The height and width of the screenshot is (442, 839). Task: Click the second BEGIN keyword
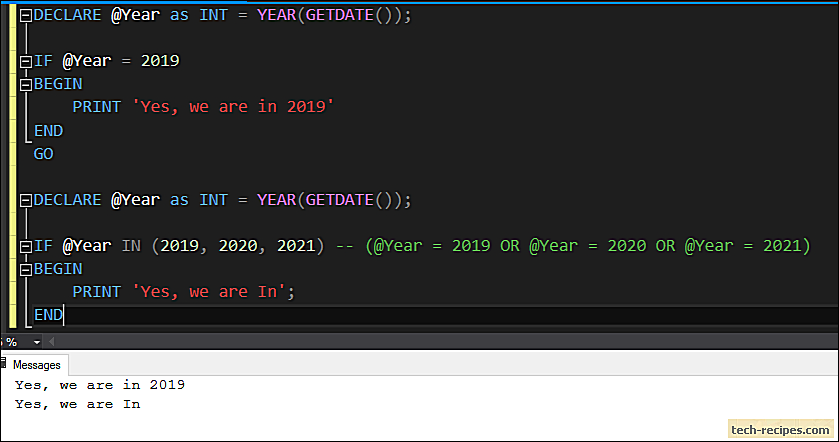[58, 269]
